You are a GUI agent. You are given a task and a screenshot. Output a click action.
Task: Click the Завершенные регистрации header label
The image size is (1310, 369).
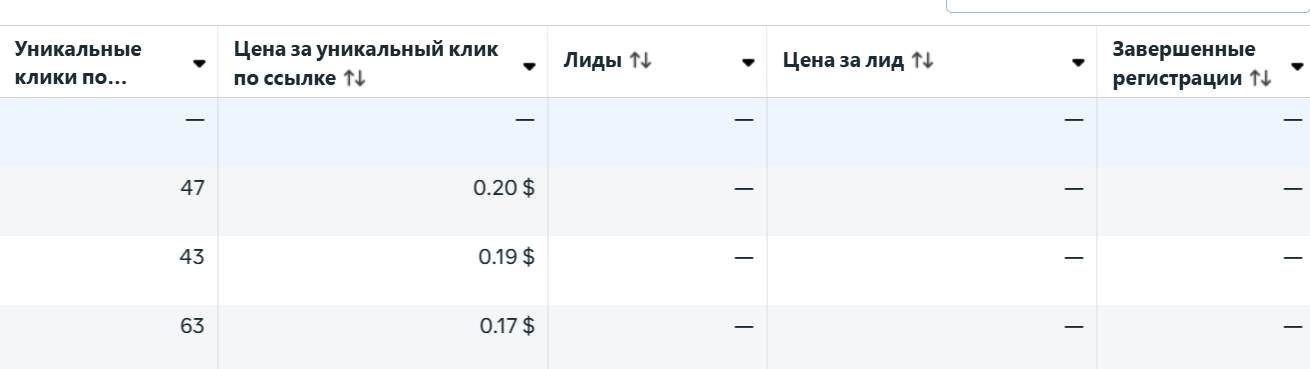pyautogui.click(x=1183, y=64)
